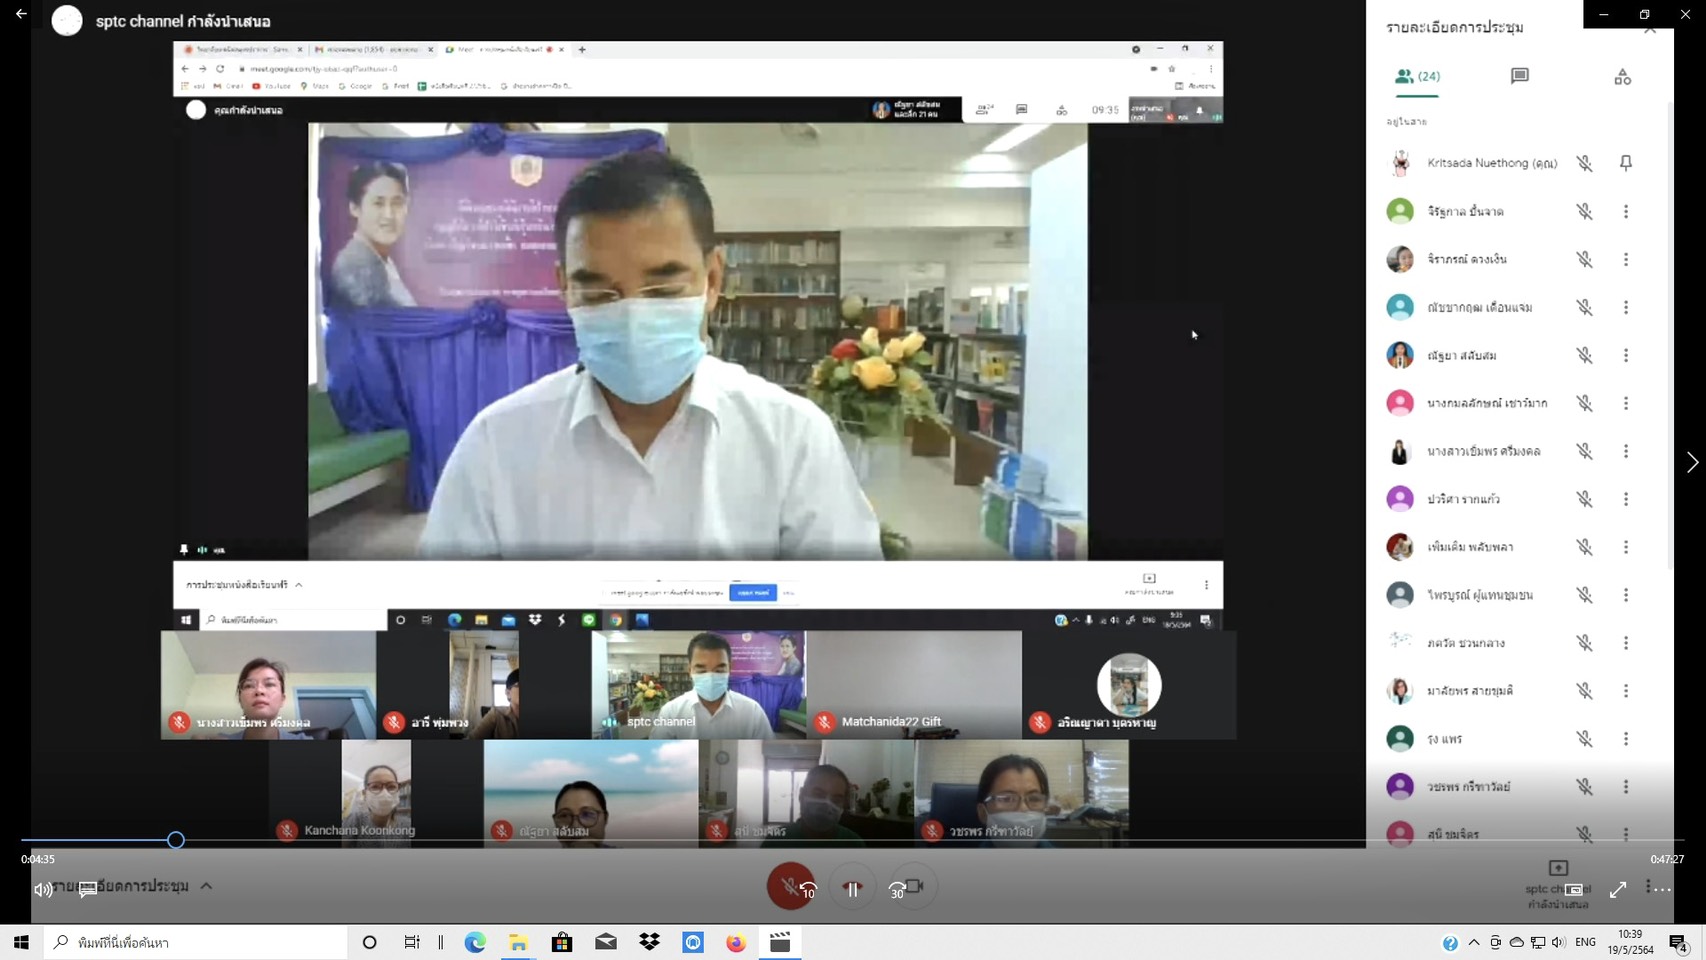Move the video seek slider handle
The width and height of the screenshot is (1706, 960).
click(x=176, y=840)
